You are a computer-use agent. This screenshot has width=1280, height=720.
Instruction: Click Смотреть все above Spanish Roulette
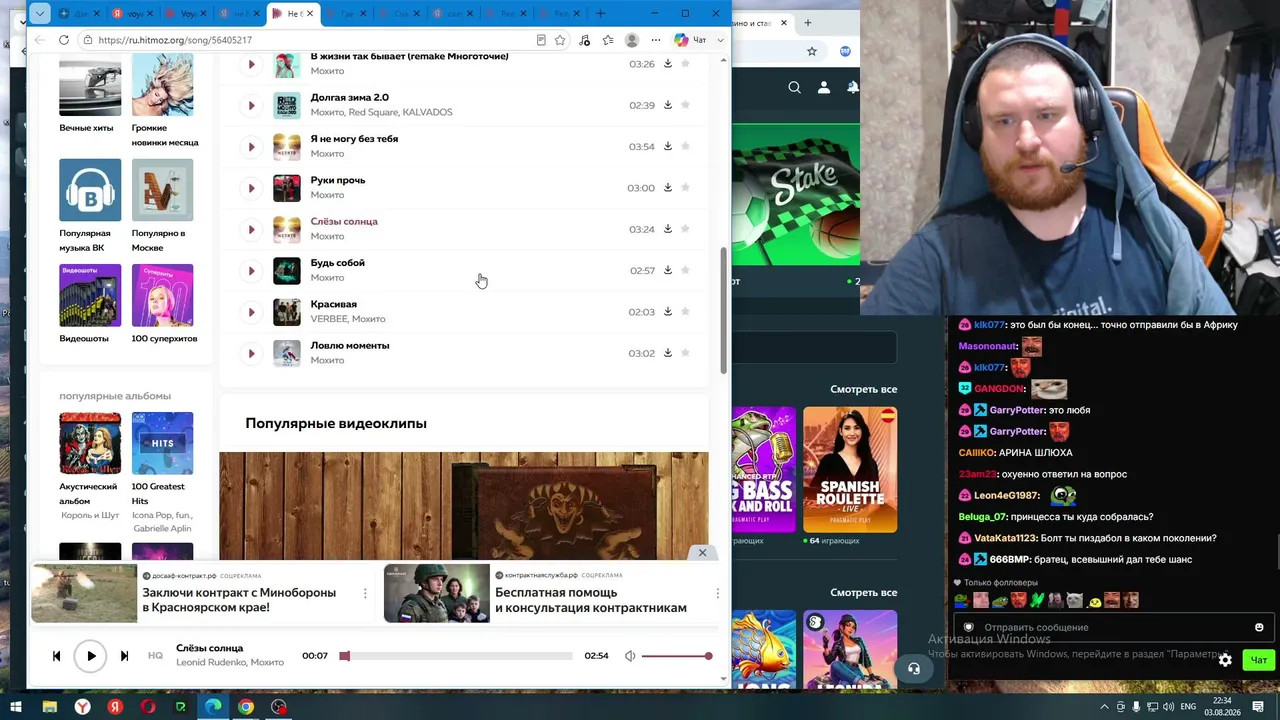coord(864,389)
